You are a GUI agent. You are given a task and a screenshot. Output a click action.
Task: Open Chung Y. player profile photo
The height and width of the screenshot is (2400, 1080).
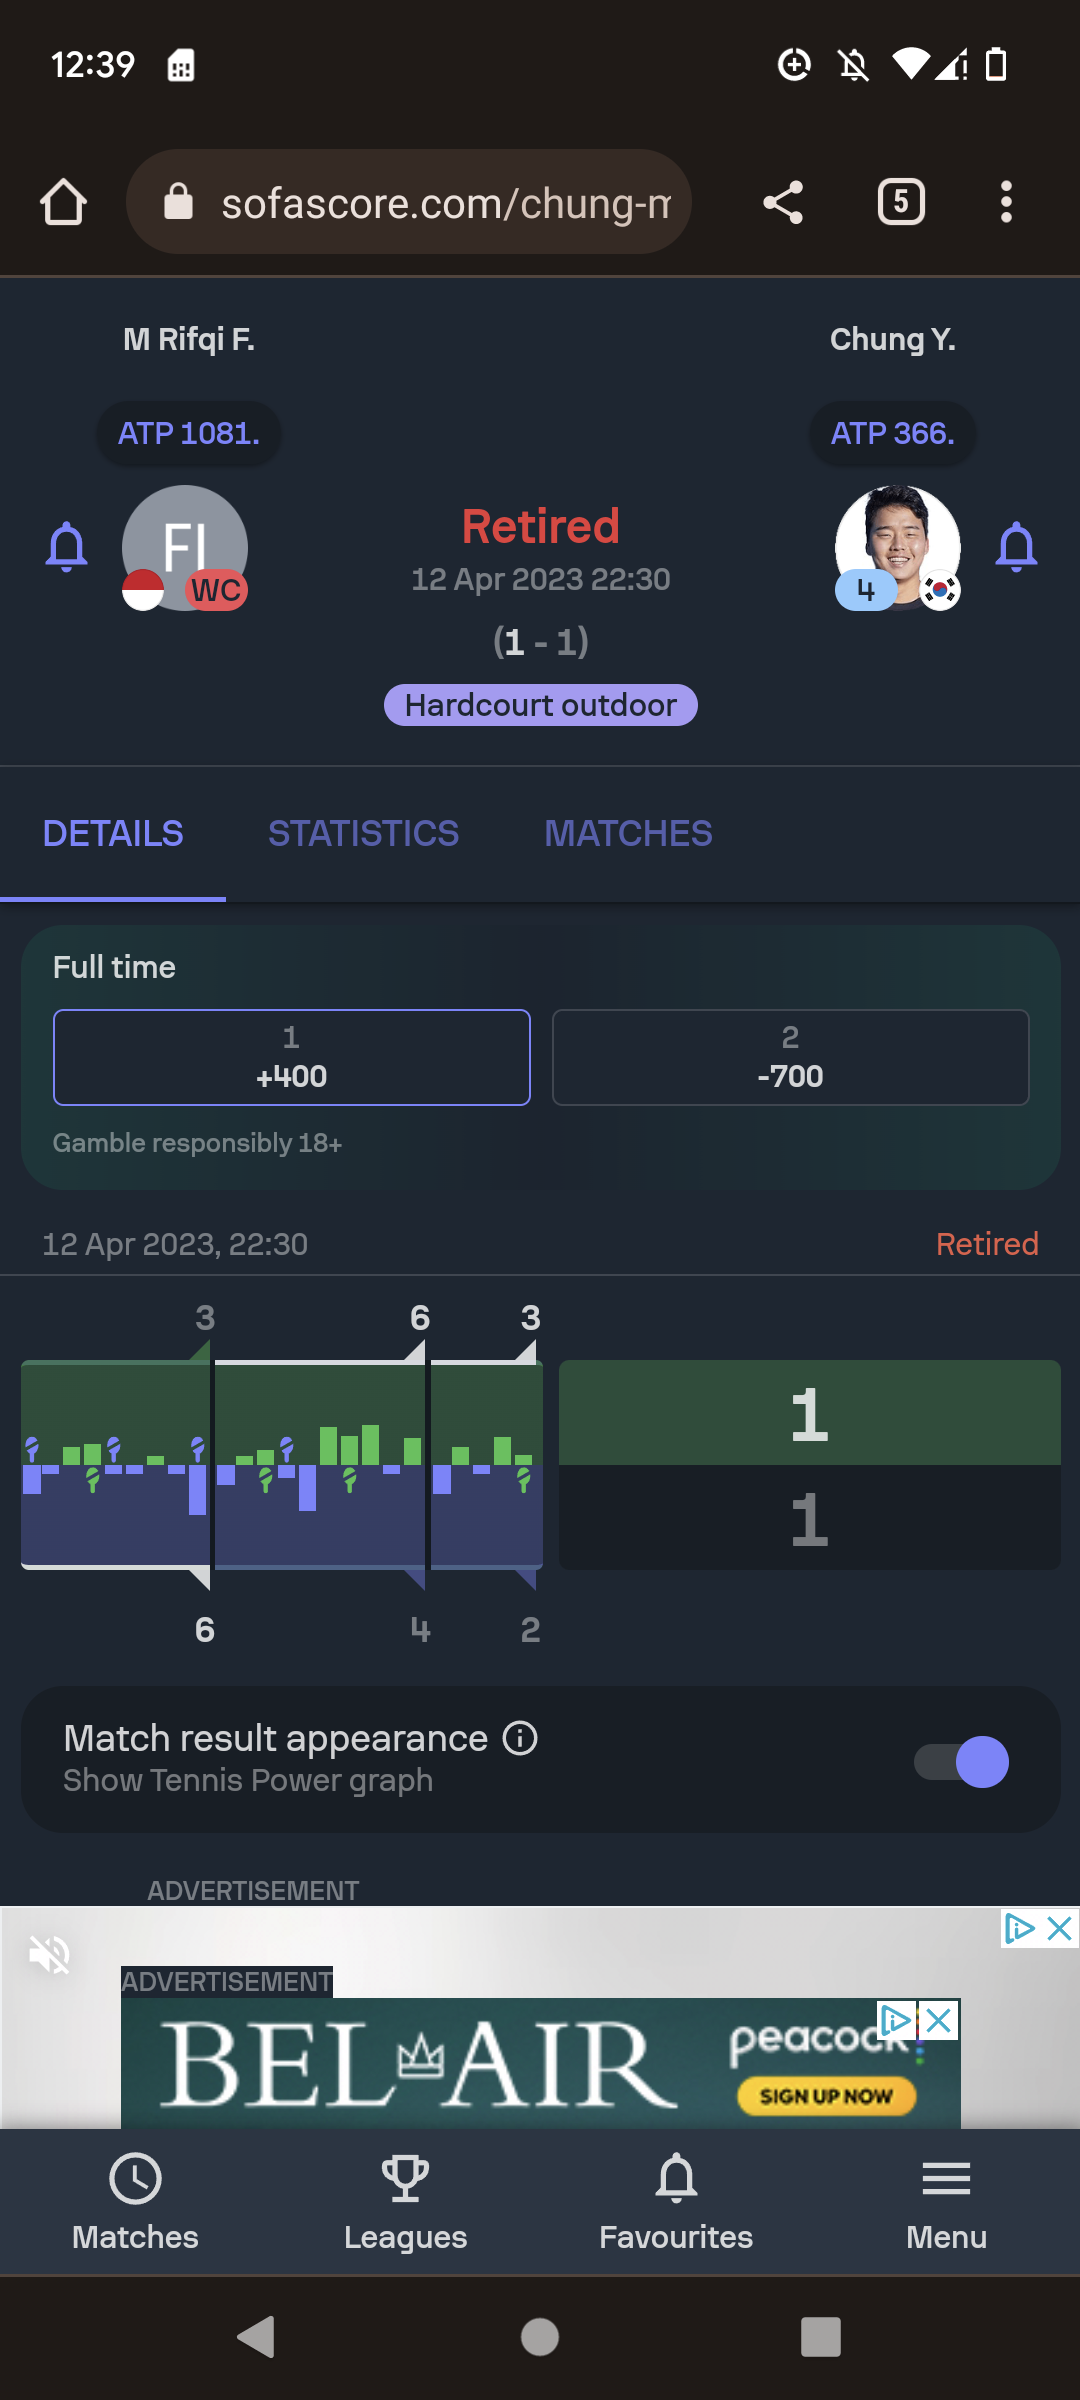pyautogui.click(x=898, y=545)
